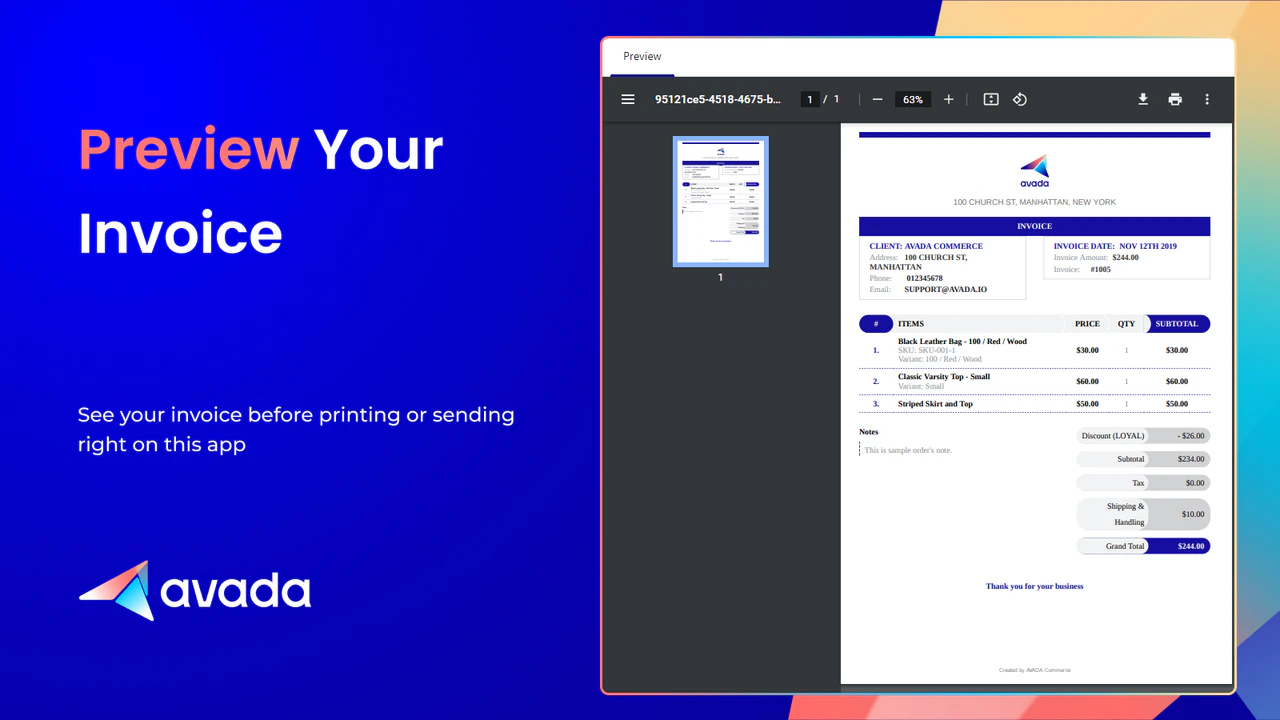Click the phone number 012345678
The image size is (1280, 720).
pos(924,278)
